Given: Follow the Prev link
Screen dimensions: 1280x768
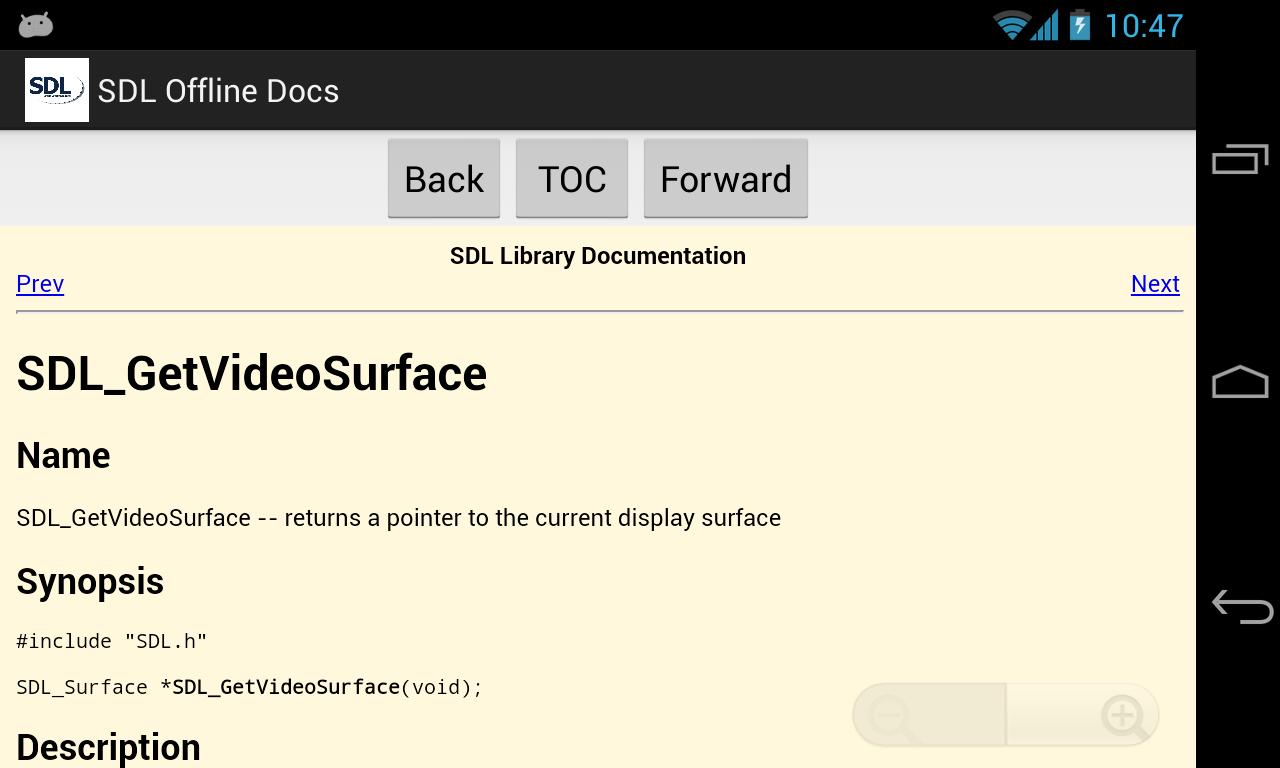Looking at the screenshot, I should pos(39,284).
